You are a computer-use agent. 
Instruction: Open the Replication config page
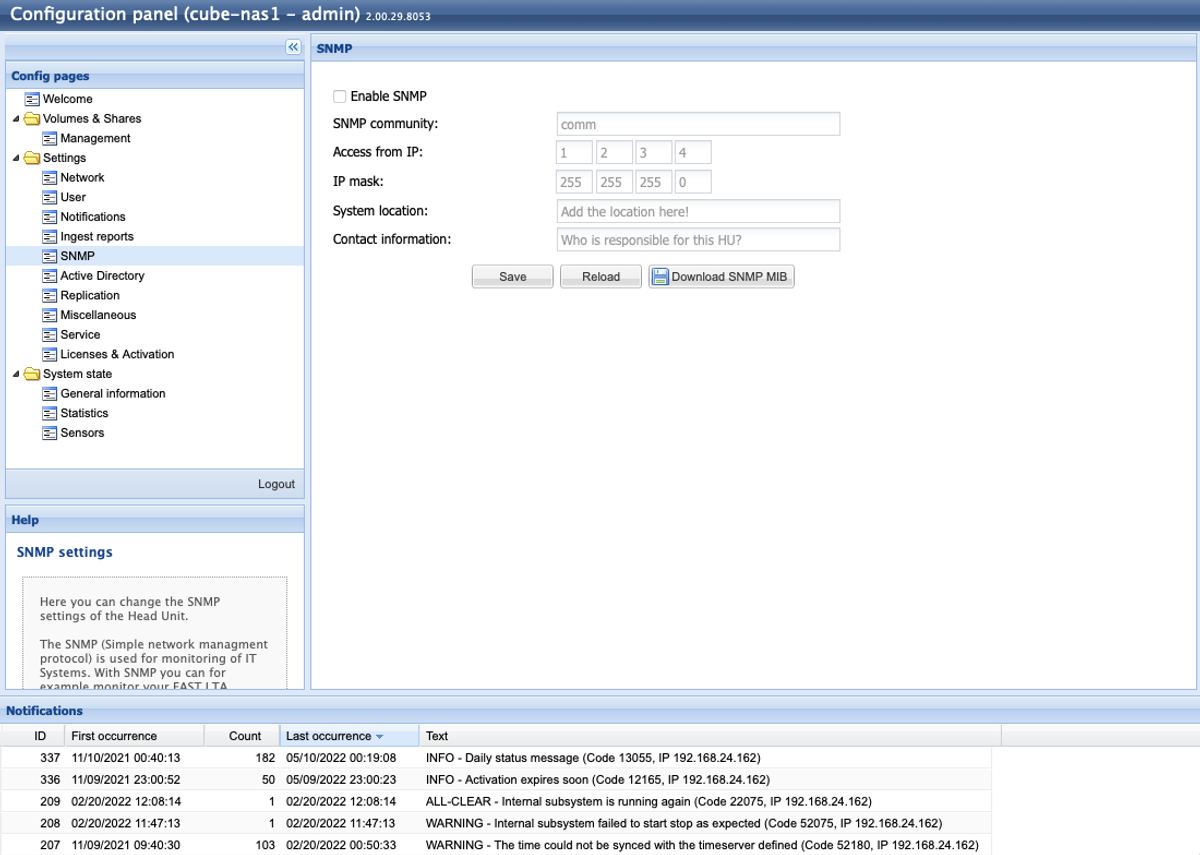tap(89, 296)
